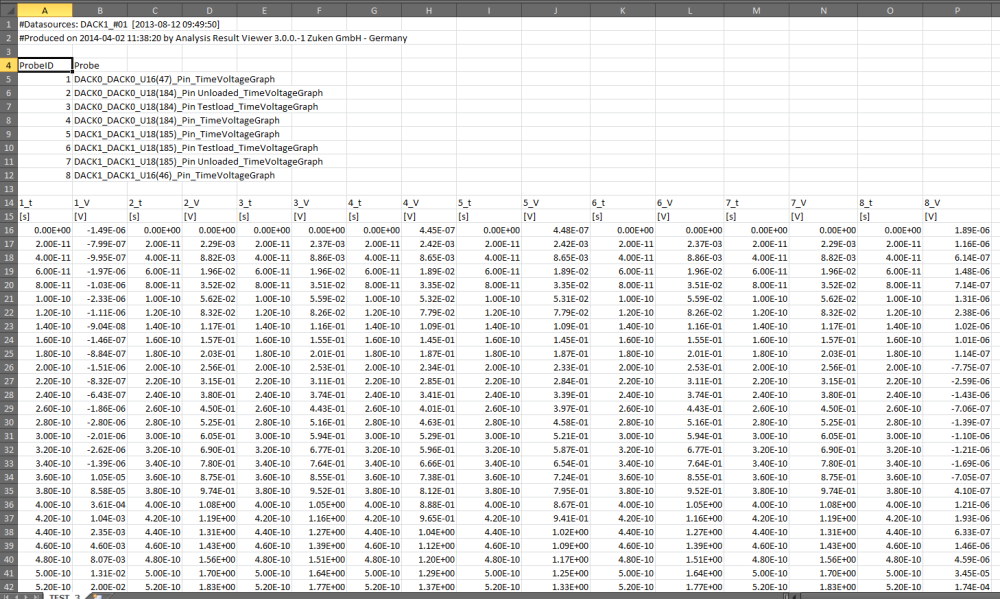The height and width of the screenshot is (599, 1000).
Task: Select the '3_V' column label cell
Action: click(319, 203)
